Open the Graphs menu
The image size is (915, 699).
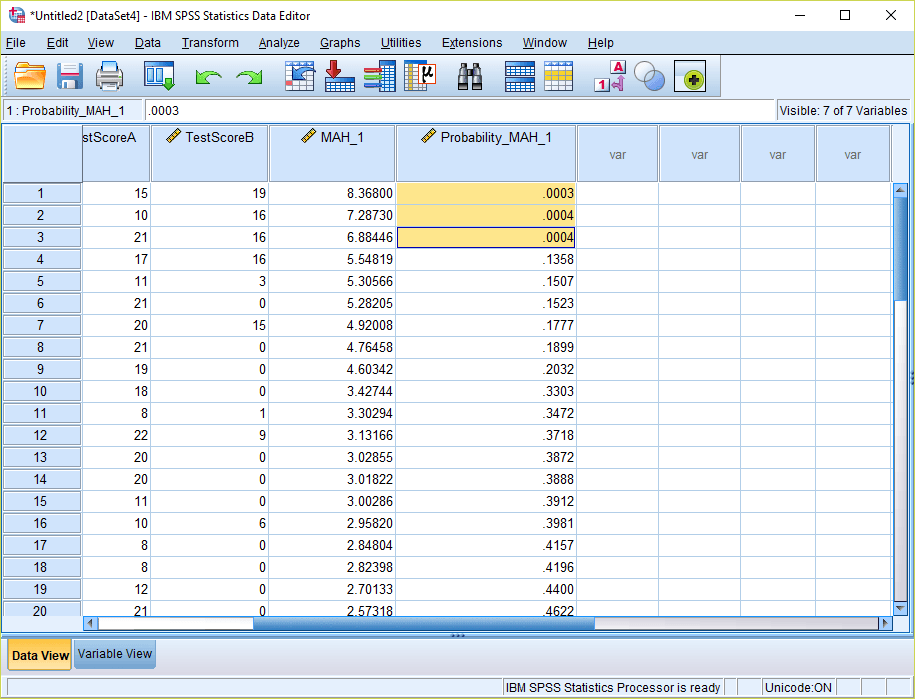tap(339, 43)
